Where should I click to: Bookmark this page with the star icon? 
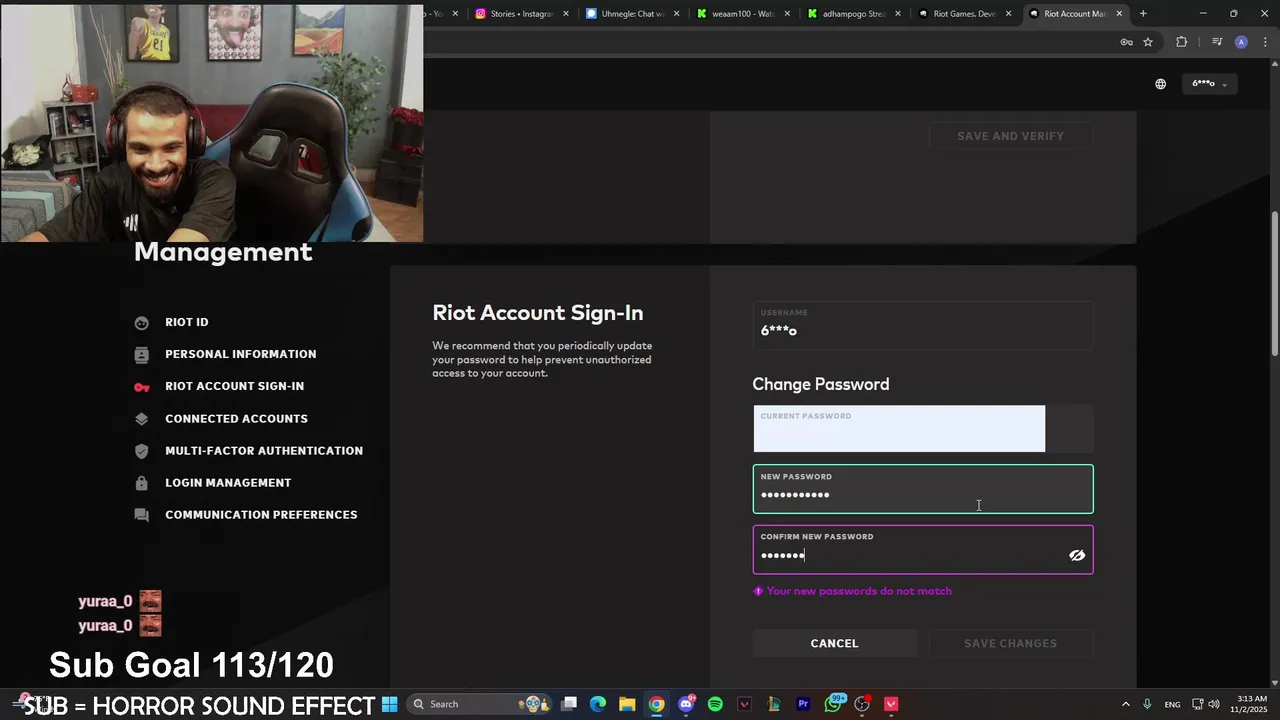pos(1148,42)
